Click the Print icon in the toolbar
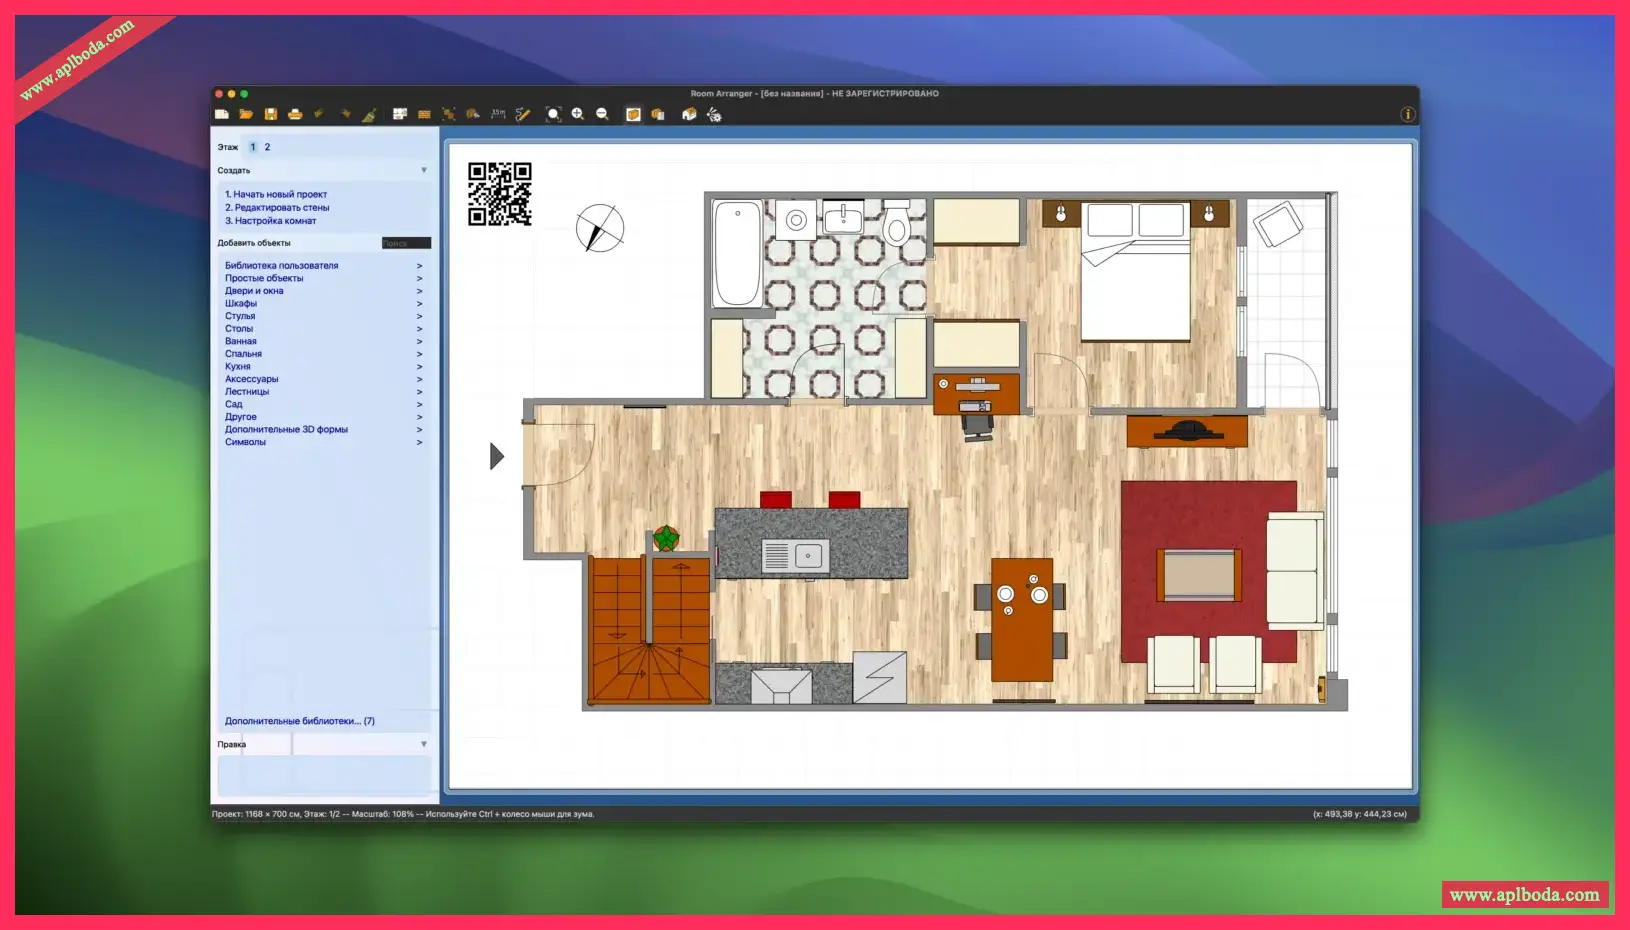The width and height of the screenshot is (1630, 930). [293, 114]
